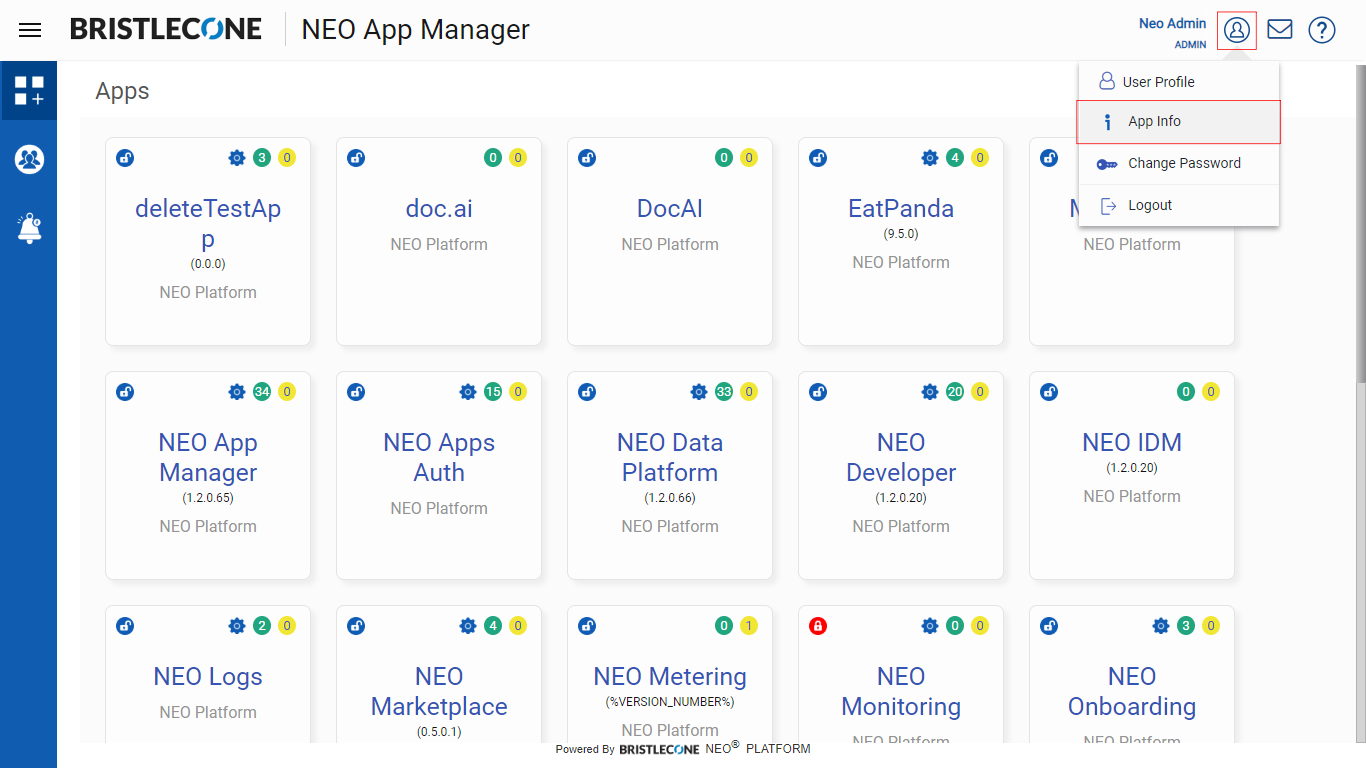Open the NEO Data Platform app title

pyautogui.click(x=670, y=458)
